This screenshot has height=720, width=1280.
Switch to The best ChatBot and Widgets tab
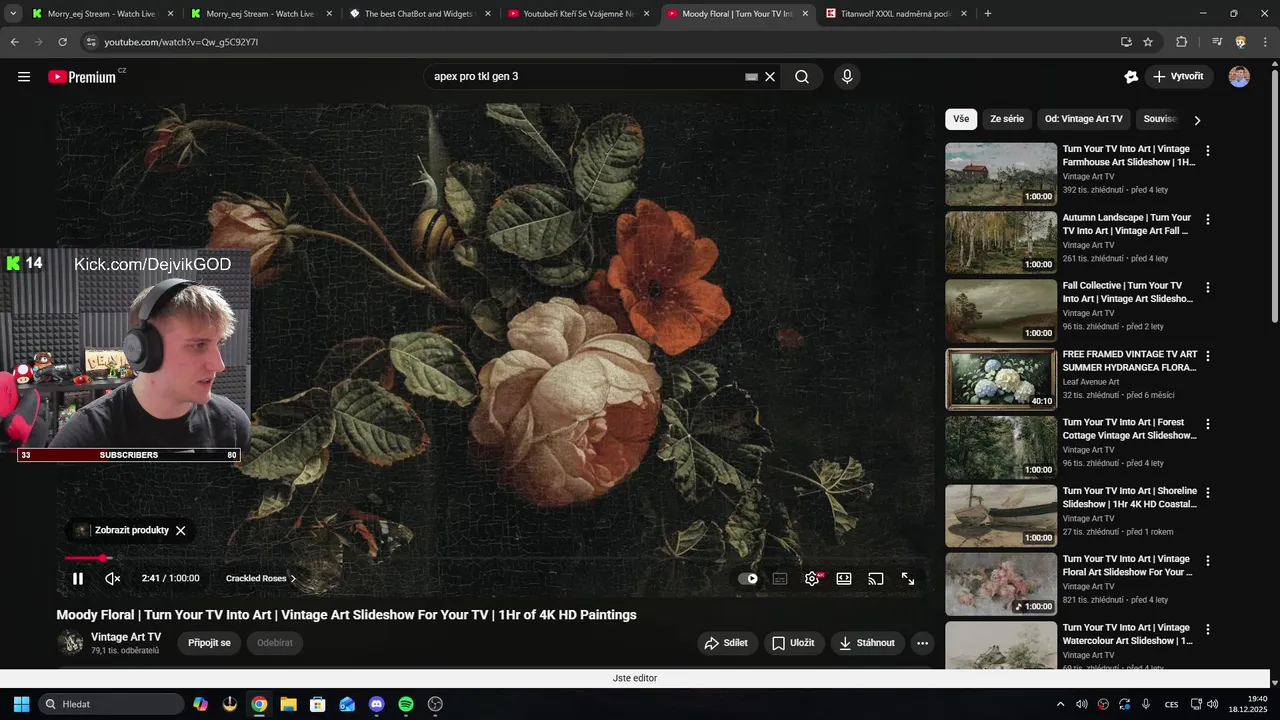click(420, 14)
